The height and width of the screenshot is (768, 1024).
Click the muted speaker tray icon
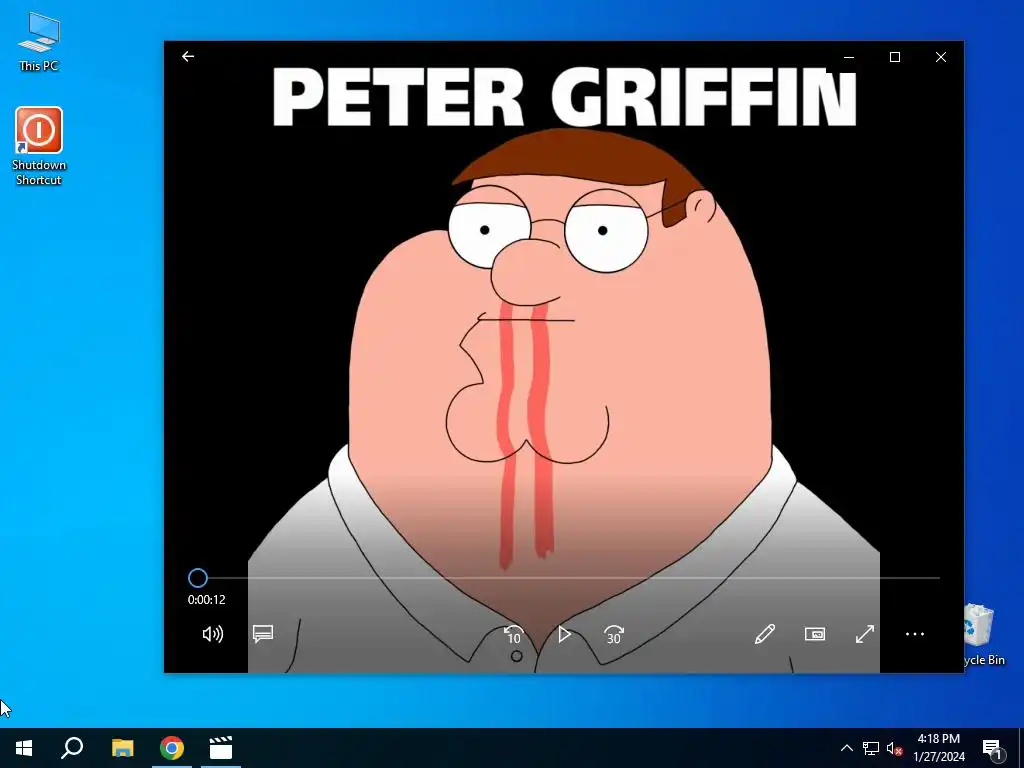894,748
